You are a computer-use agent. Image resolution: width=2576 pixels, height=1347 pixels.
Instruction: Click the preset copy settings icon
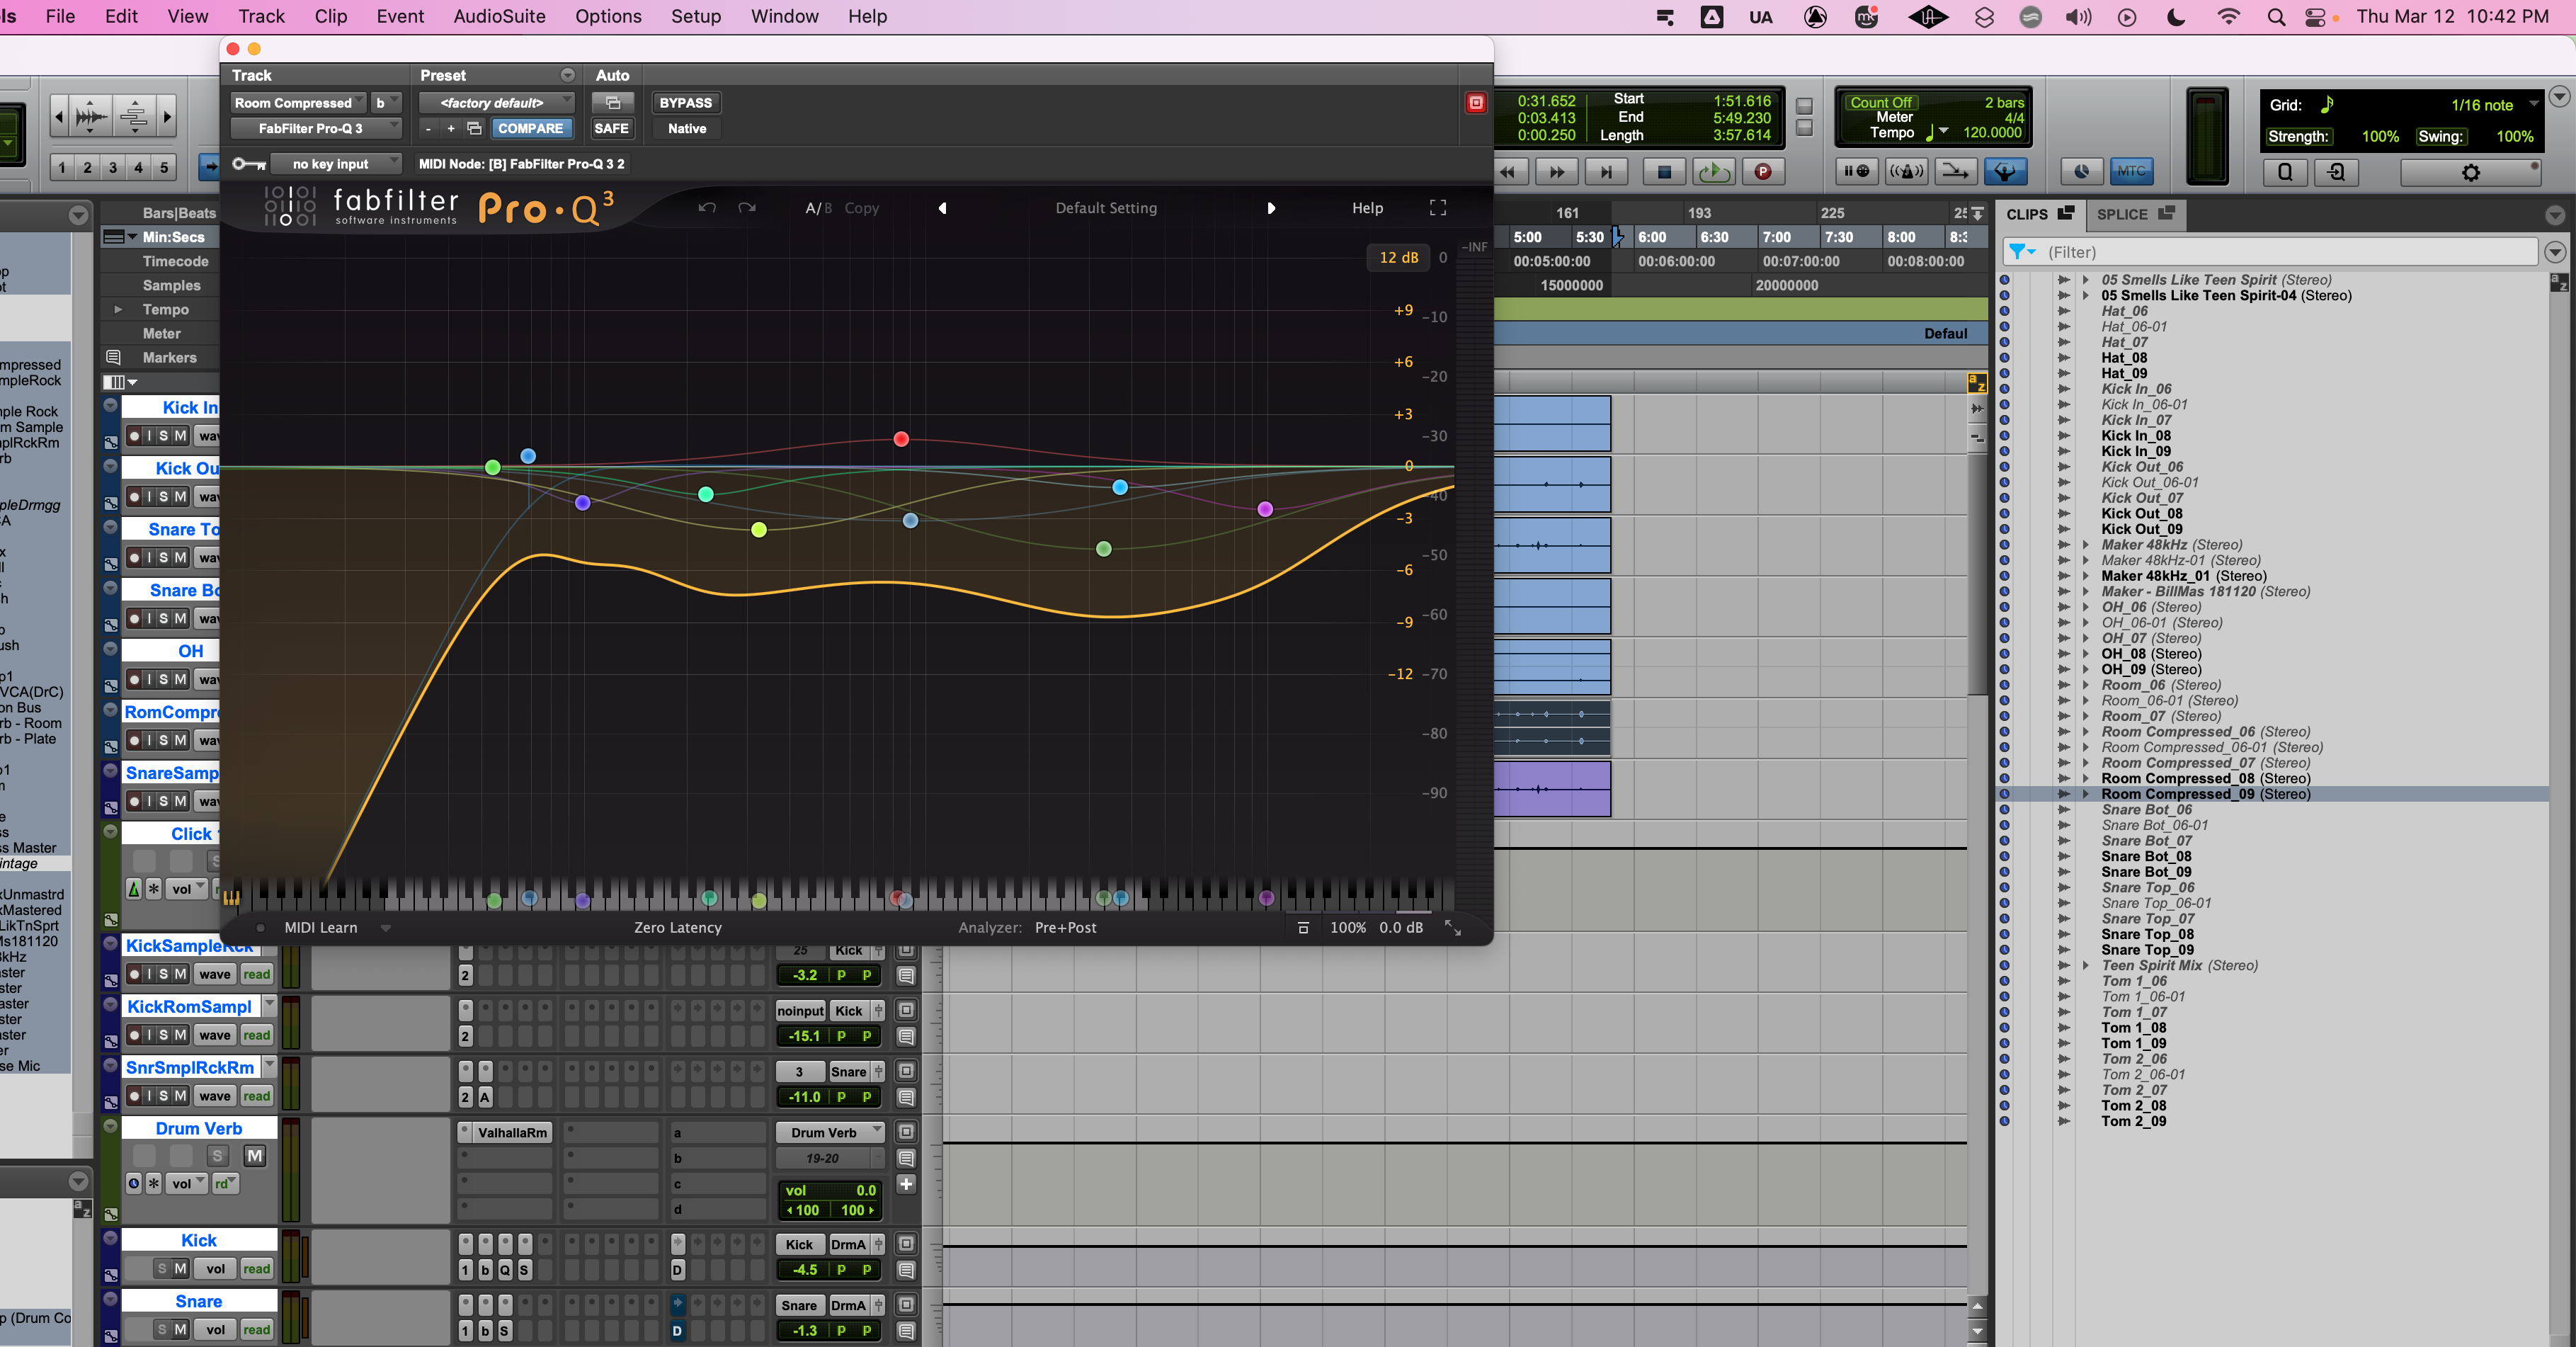(474, 128)
